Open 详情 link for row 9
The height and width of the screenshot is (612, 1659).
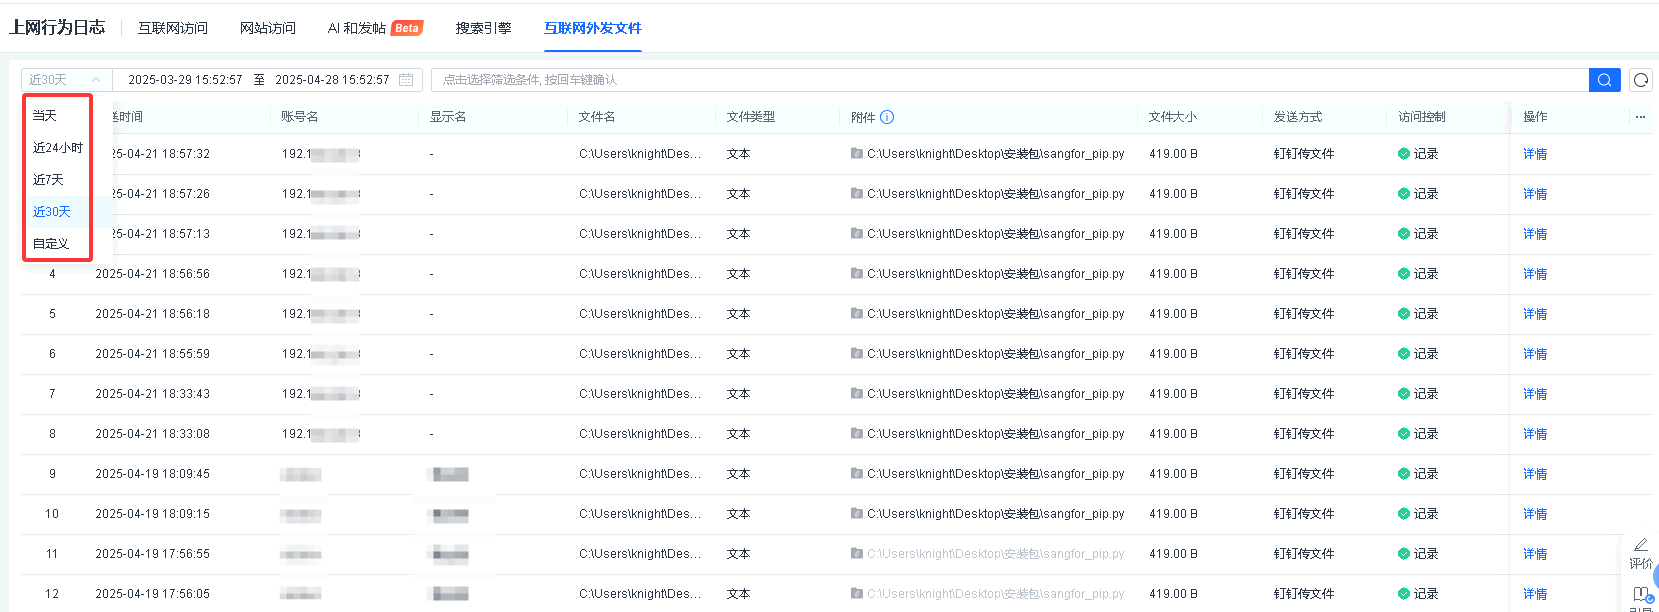click(1534, 474)
